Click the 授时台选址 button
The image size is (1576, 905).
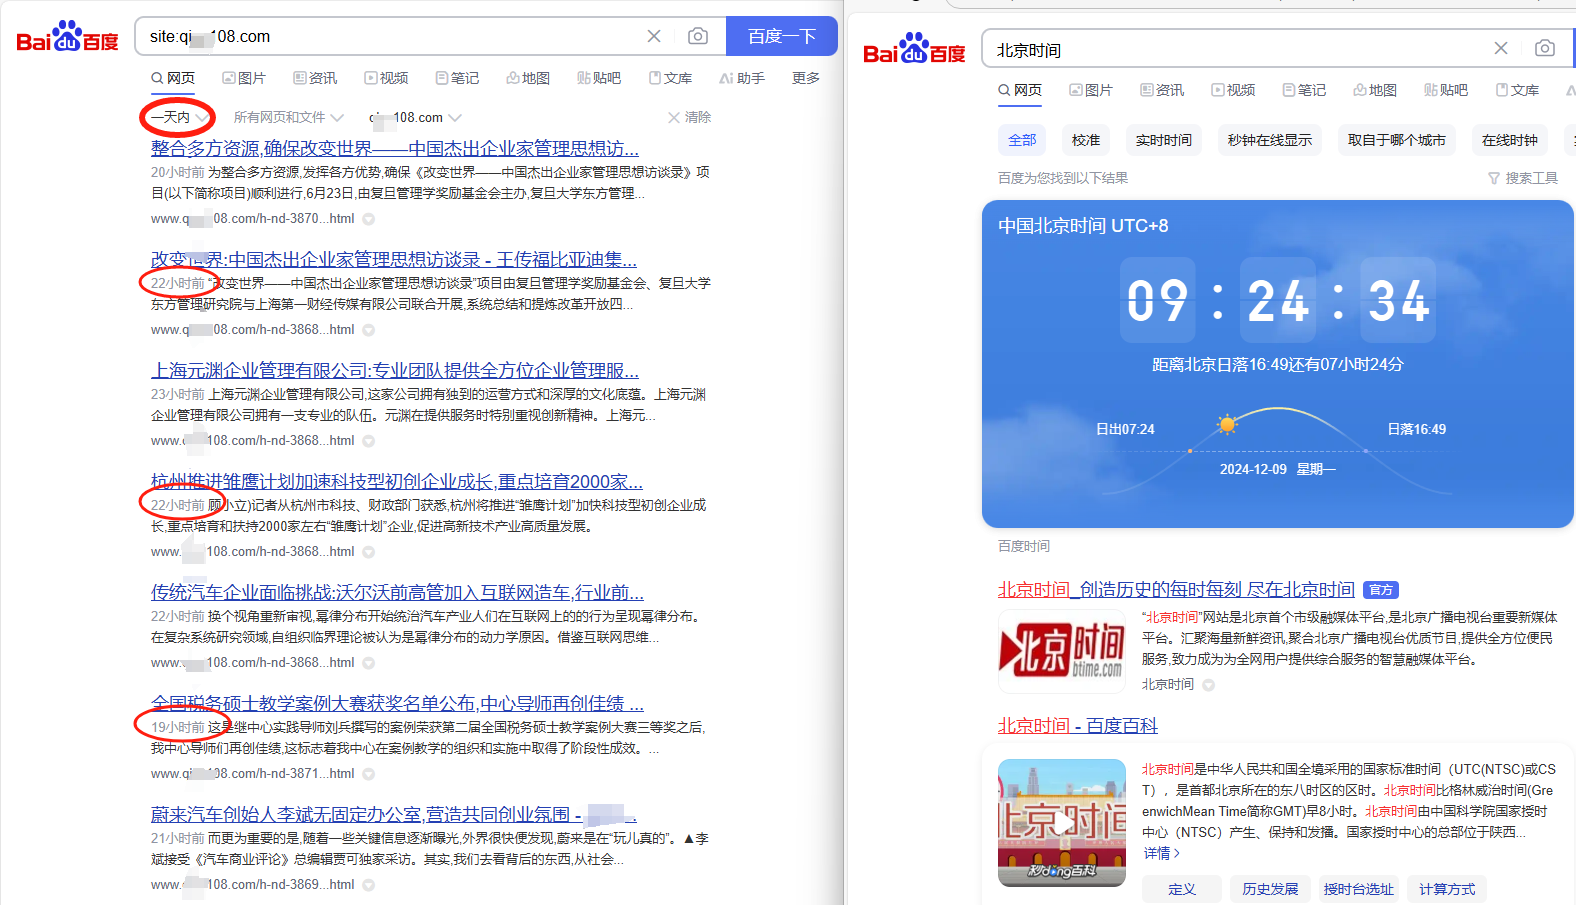pyautogui.click(x=1358, y=889)
